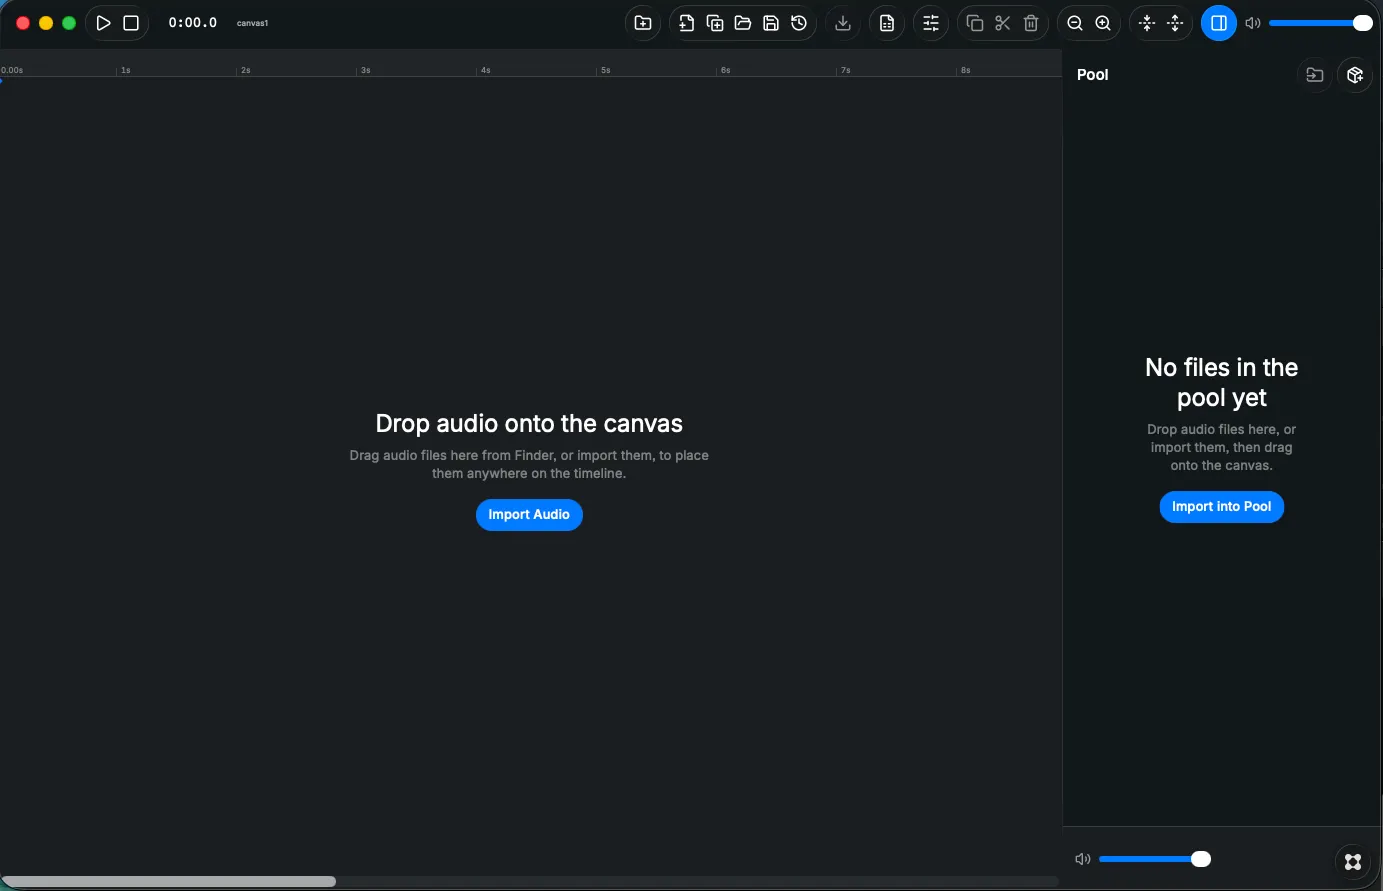The width and height of the screenshot is (1383, 891).
Task: Click the 3s mark on the timeline ruler
Action: (x=365, y=70)
